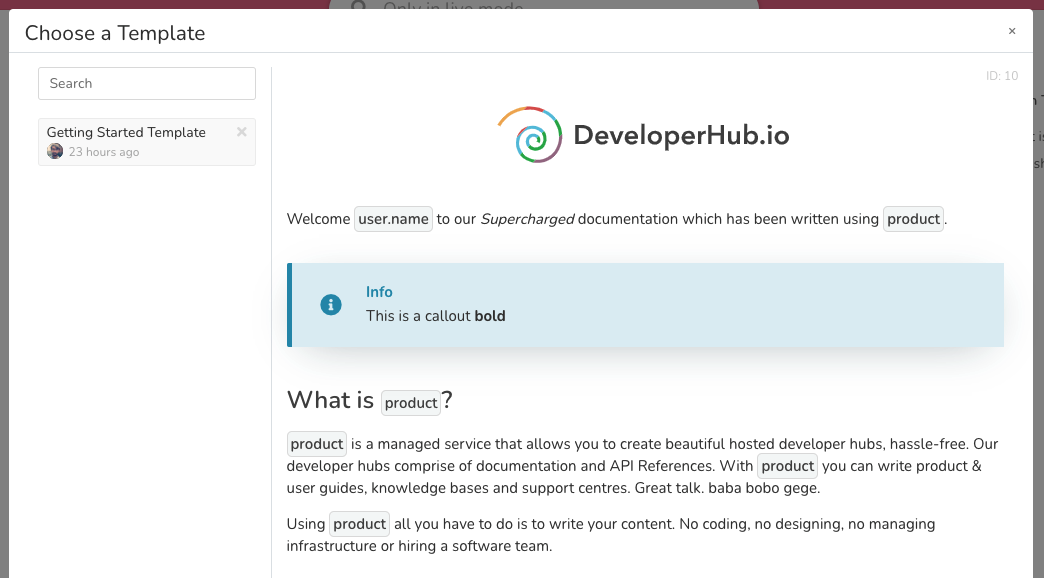Click the product chip in the What is heading
Image resolution: width=1044 pixels, height=578 pixels.
pos(411,403)
